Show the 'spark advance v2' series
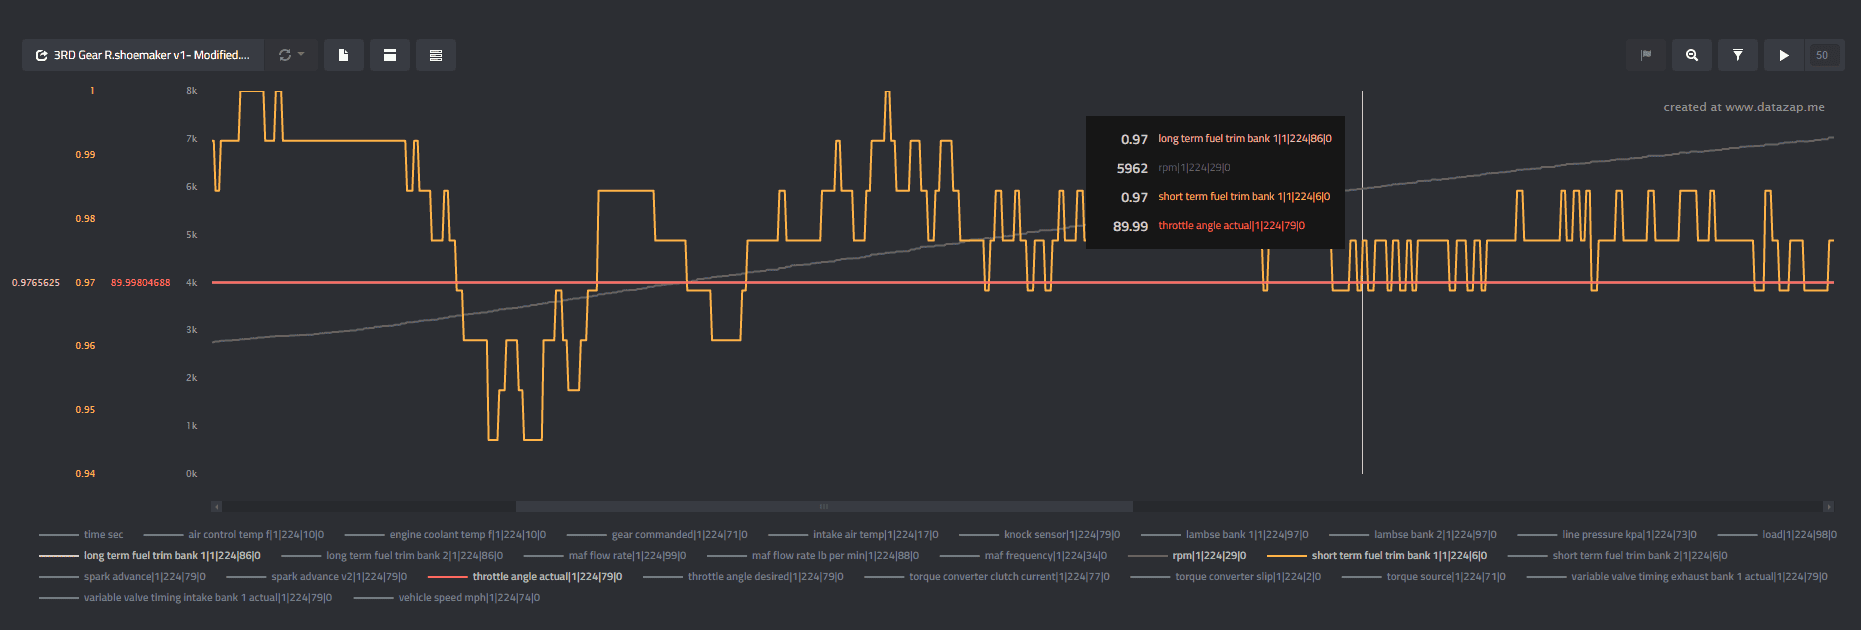Viewport: 1861px width, 630px height. click(317, 577)
